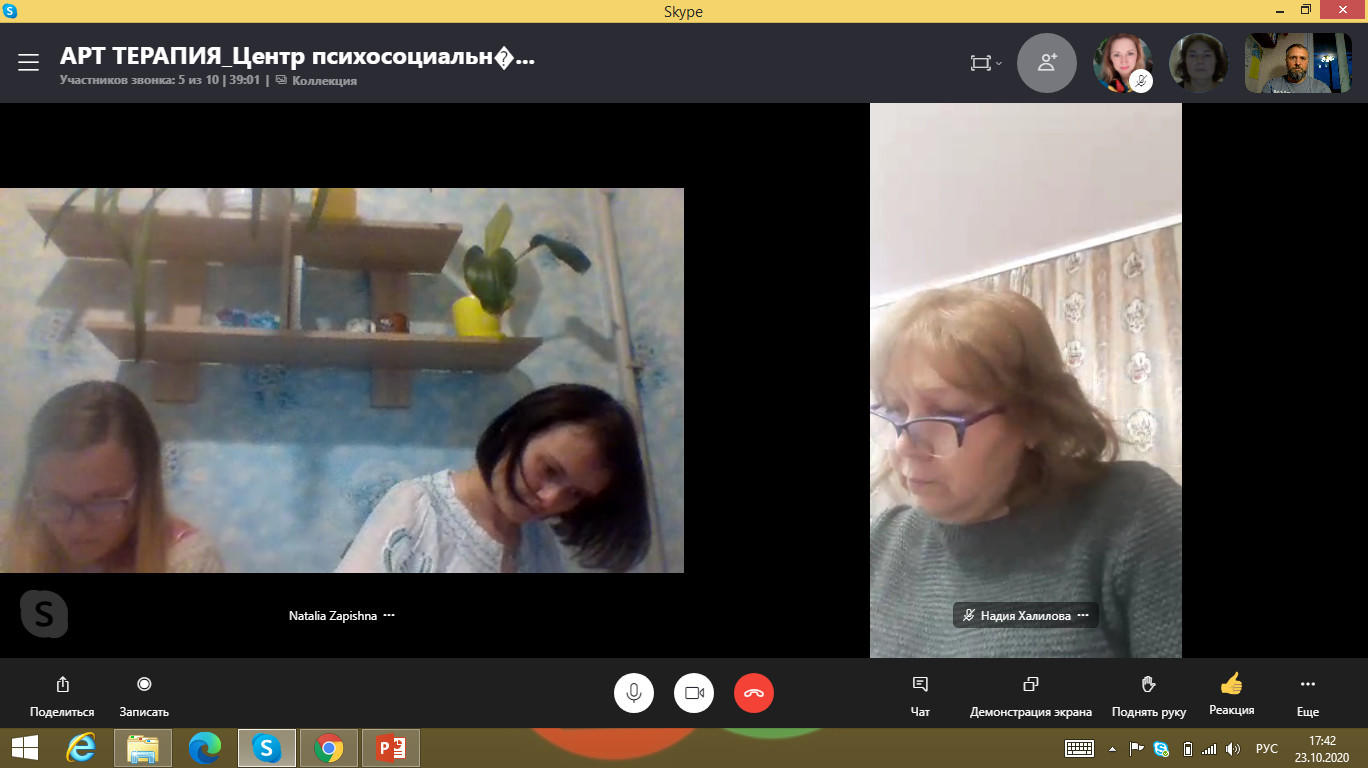1368x768 pixels.
Task: Open options next to Natalia Zapishna
Action: click(x=389, y=615)
